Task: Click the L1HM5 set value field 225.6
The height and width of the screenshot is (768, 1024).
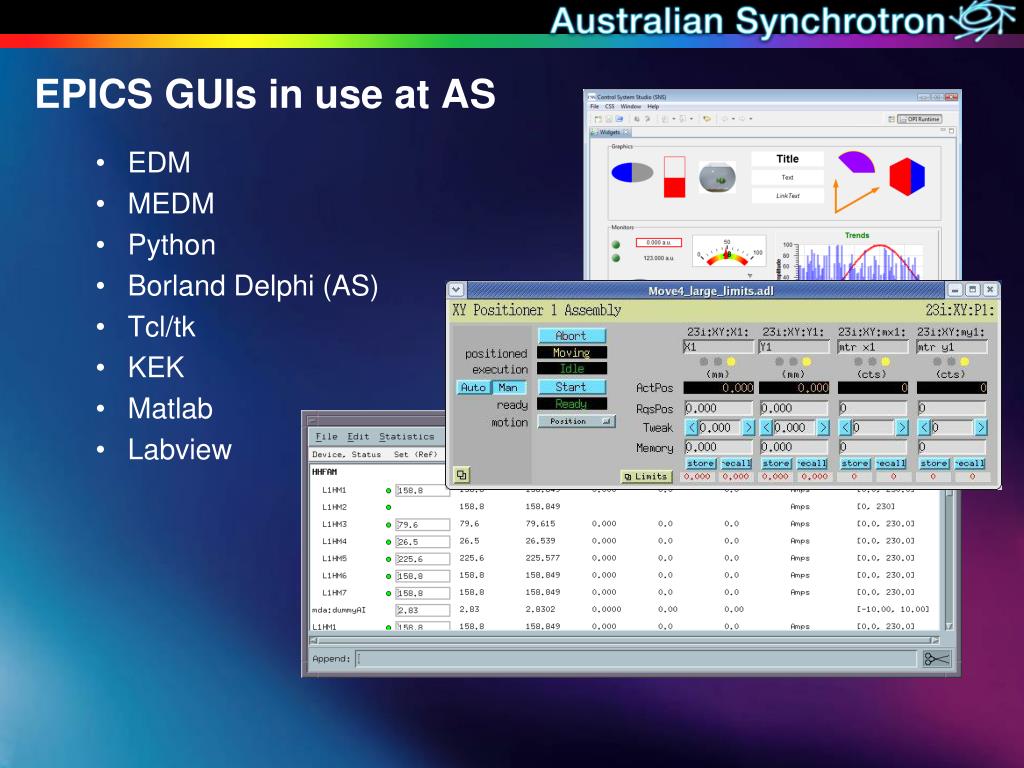Action: point(423,559)
